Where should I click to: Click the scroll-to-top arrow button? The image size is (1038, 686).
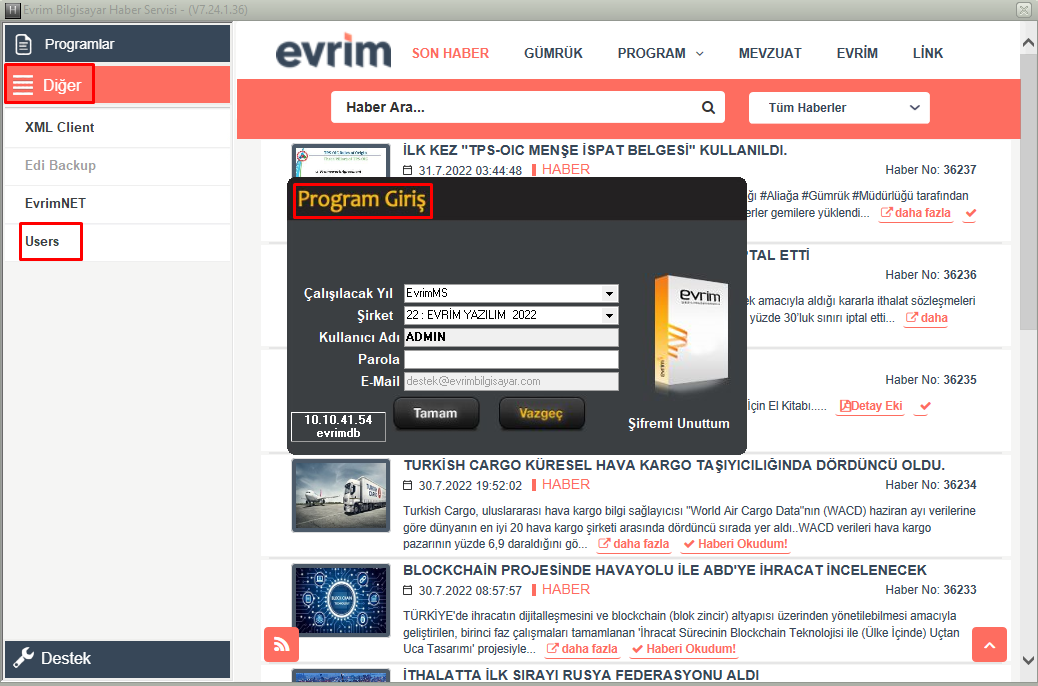990,644
